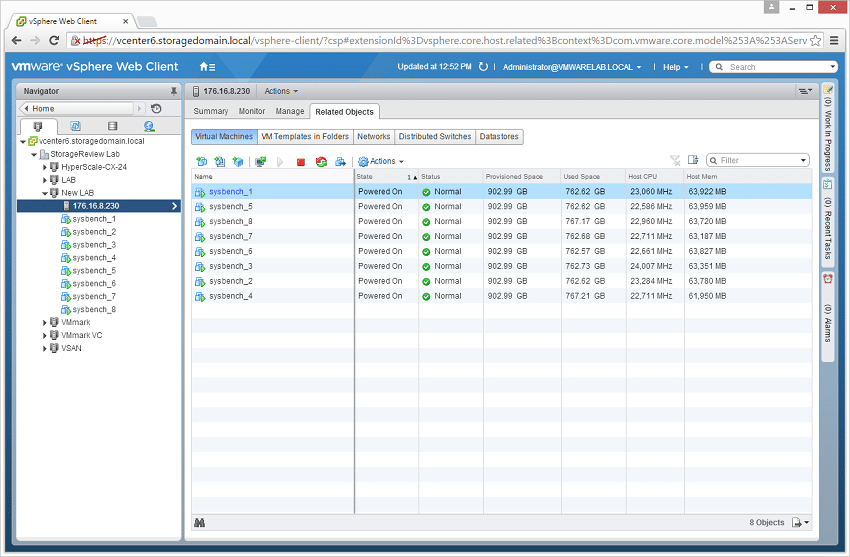Screen dimensions: 850x557
Task: Sort by the Used Space column header
Action: 593,177
